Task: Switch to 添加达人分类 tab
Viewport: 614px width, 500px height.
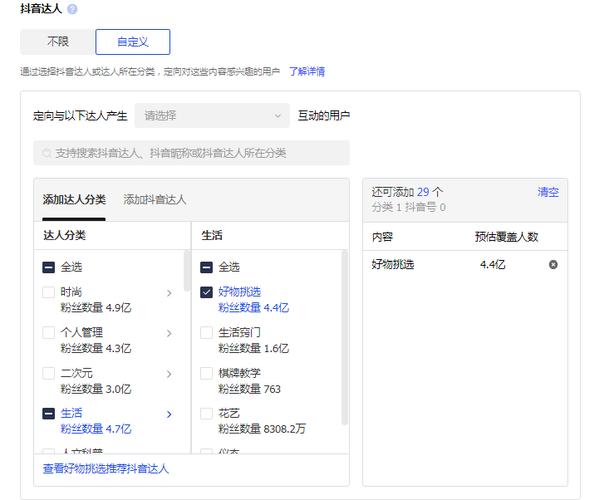Action: click(x=74, y=200)
